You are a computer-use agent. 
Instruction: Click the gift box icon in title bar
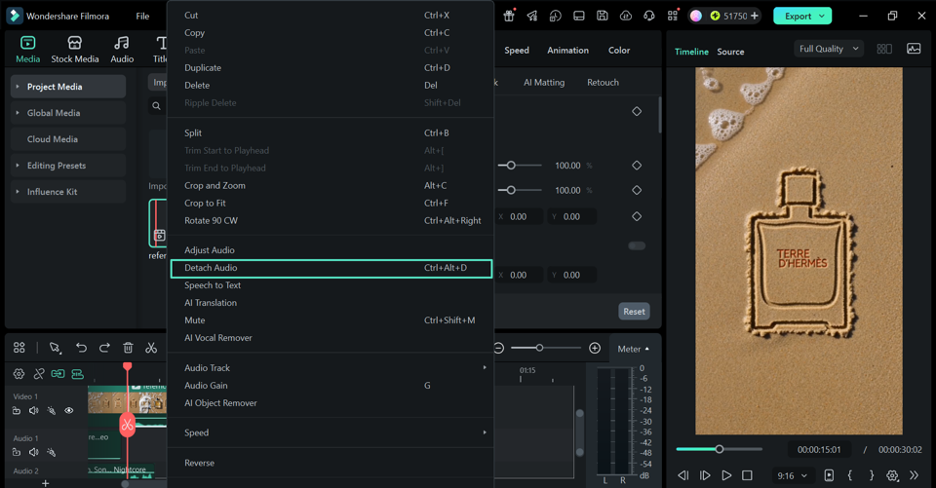[509, 16]
